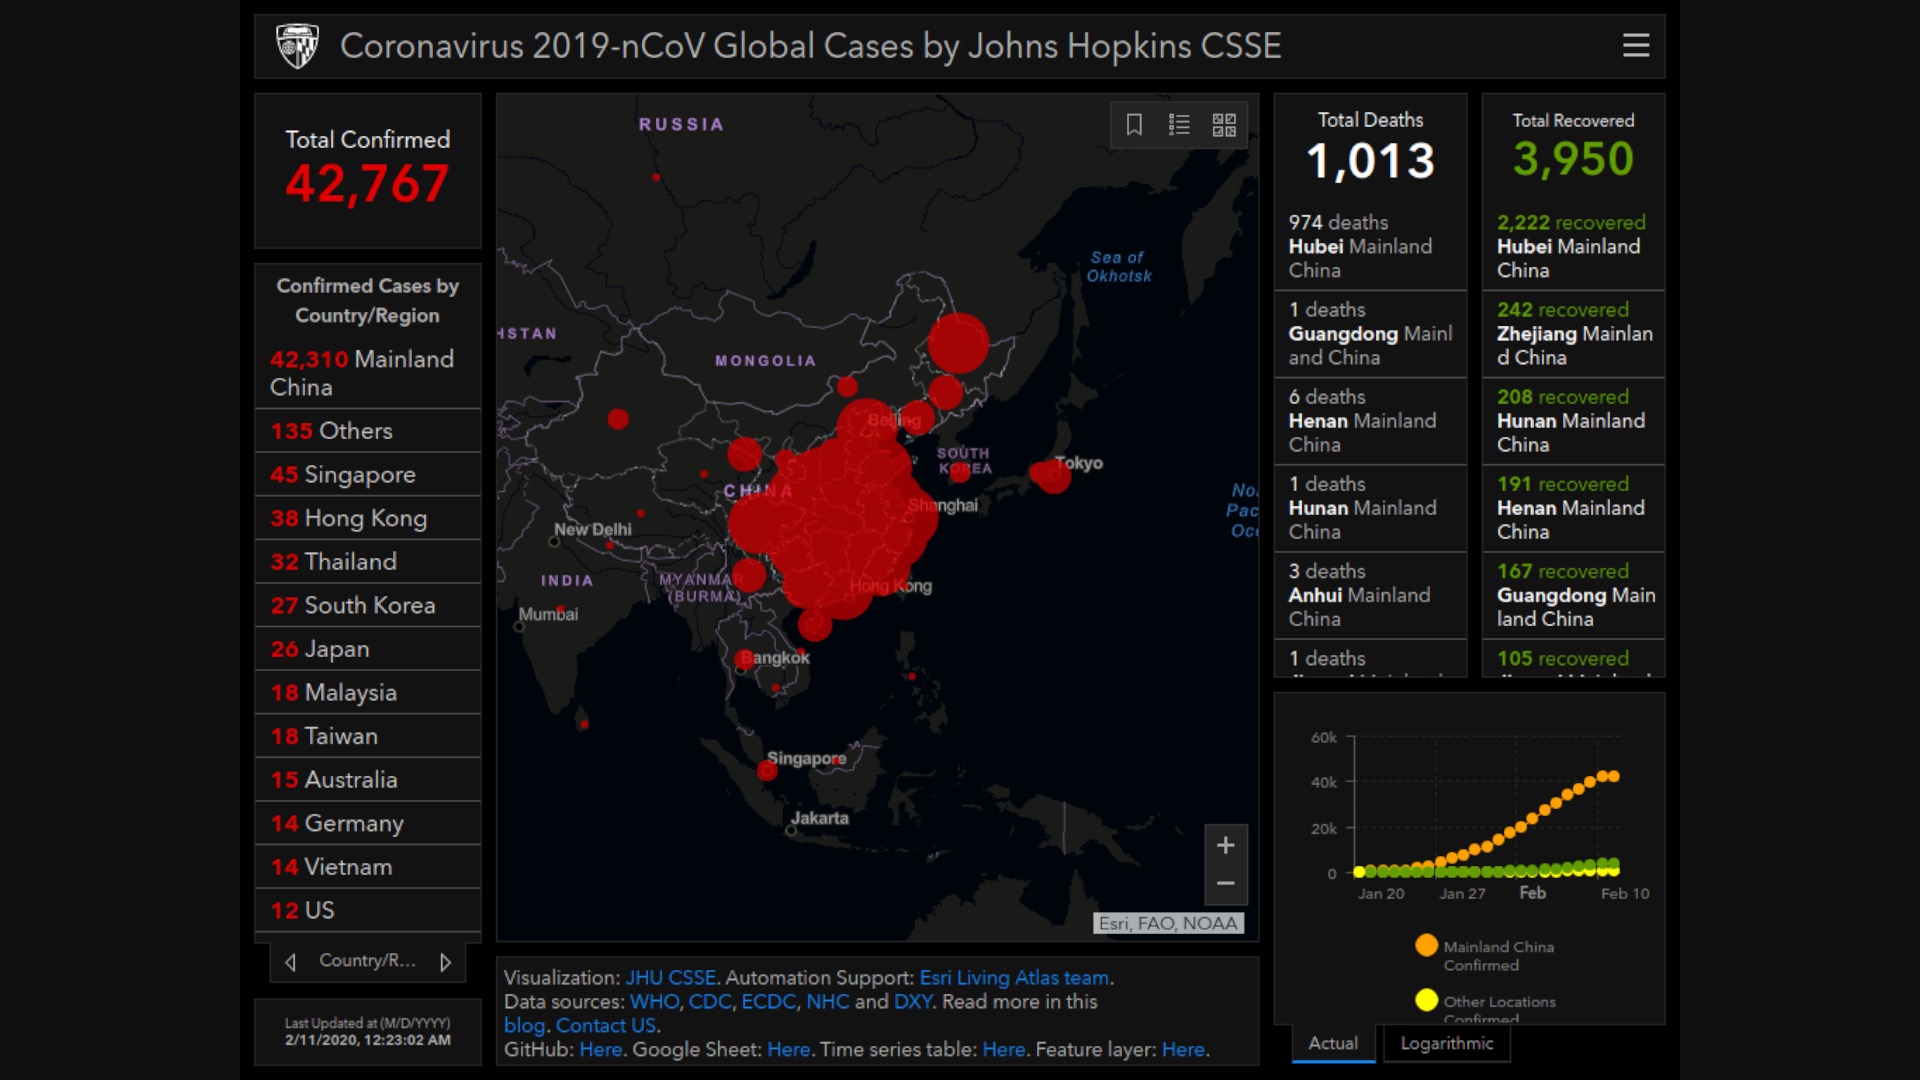Go to previous Country/Region list page
This screenshot has width=1920, height=1080.
(x=290, y=962)
